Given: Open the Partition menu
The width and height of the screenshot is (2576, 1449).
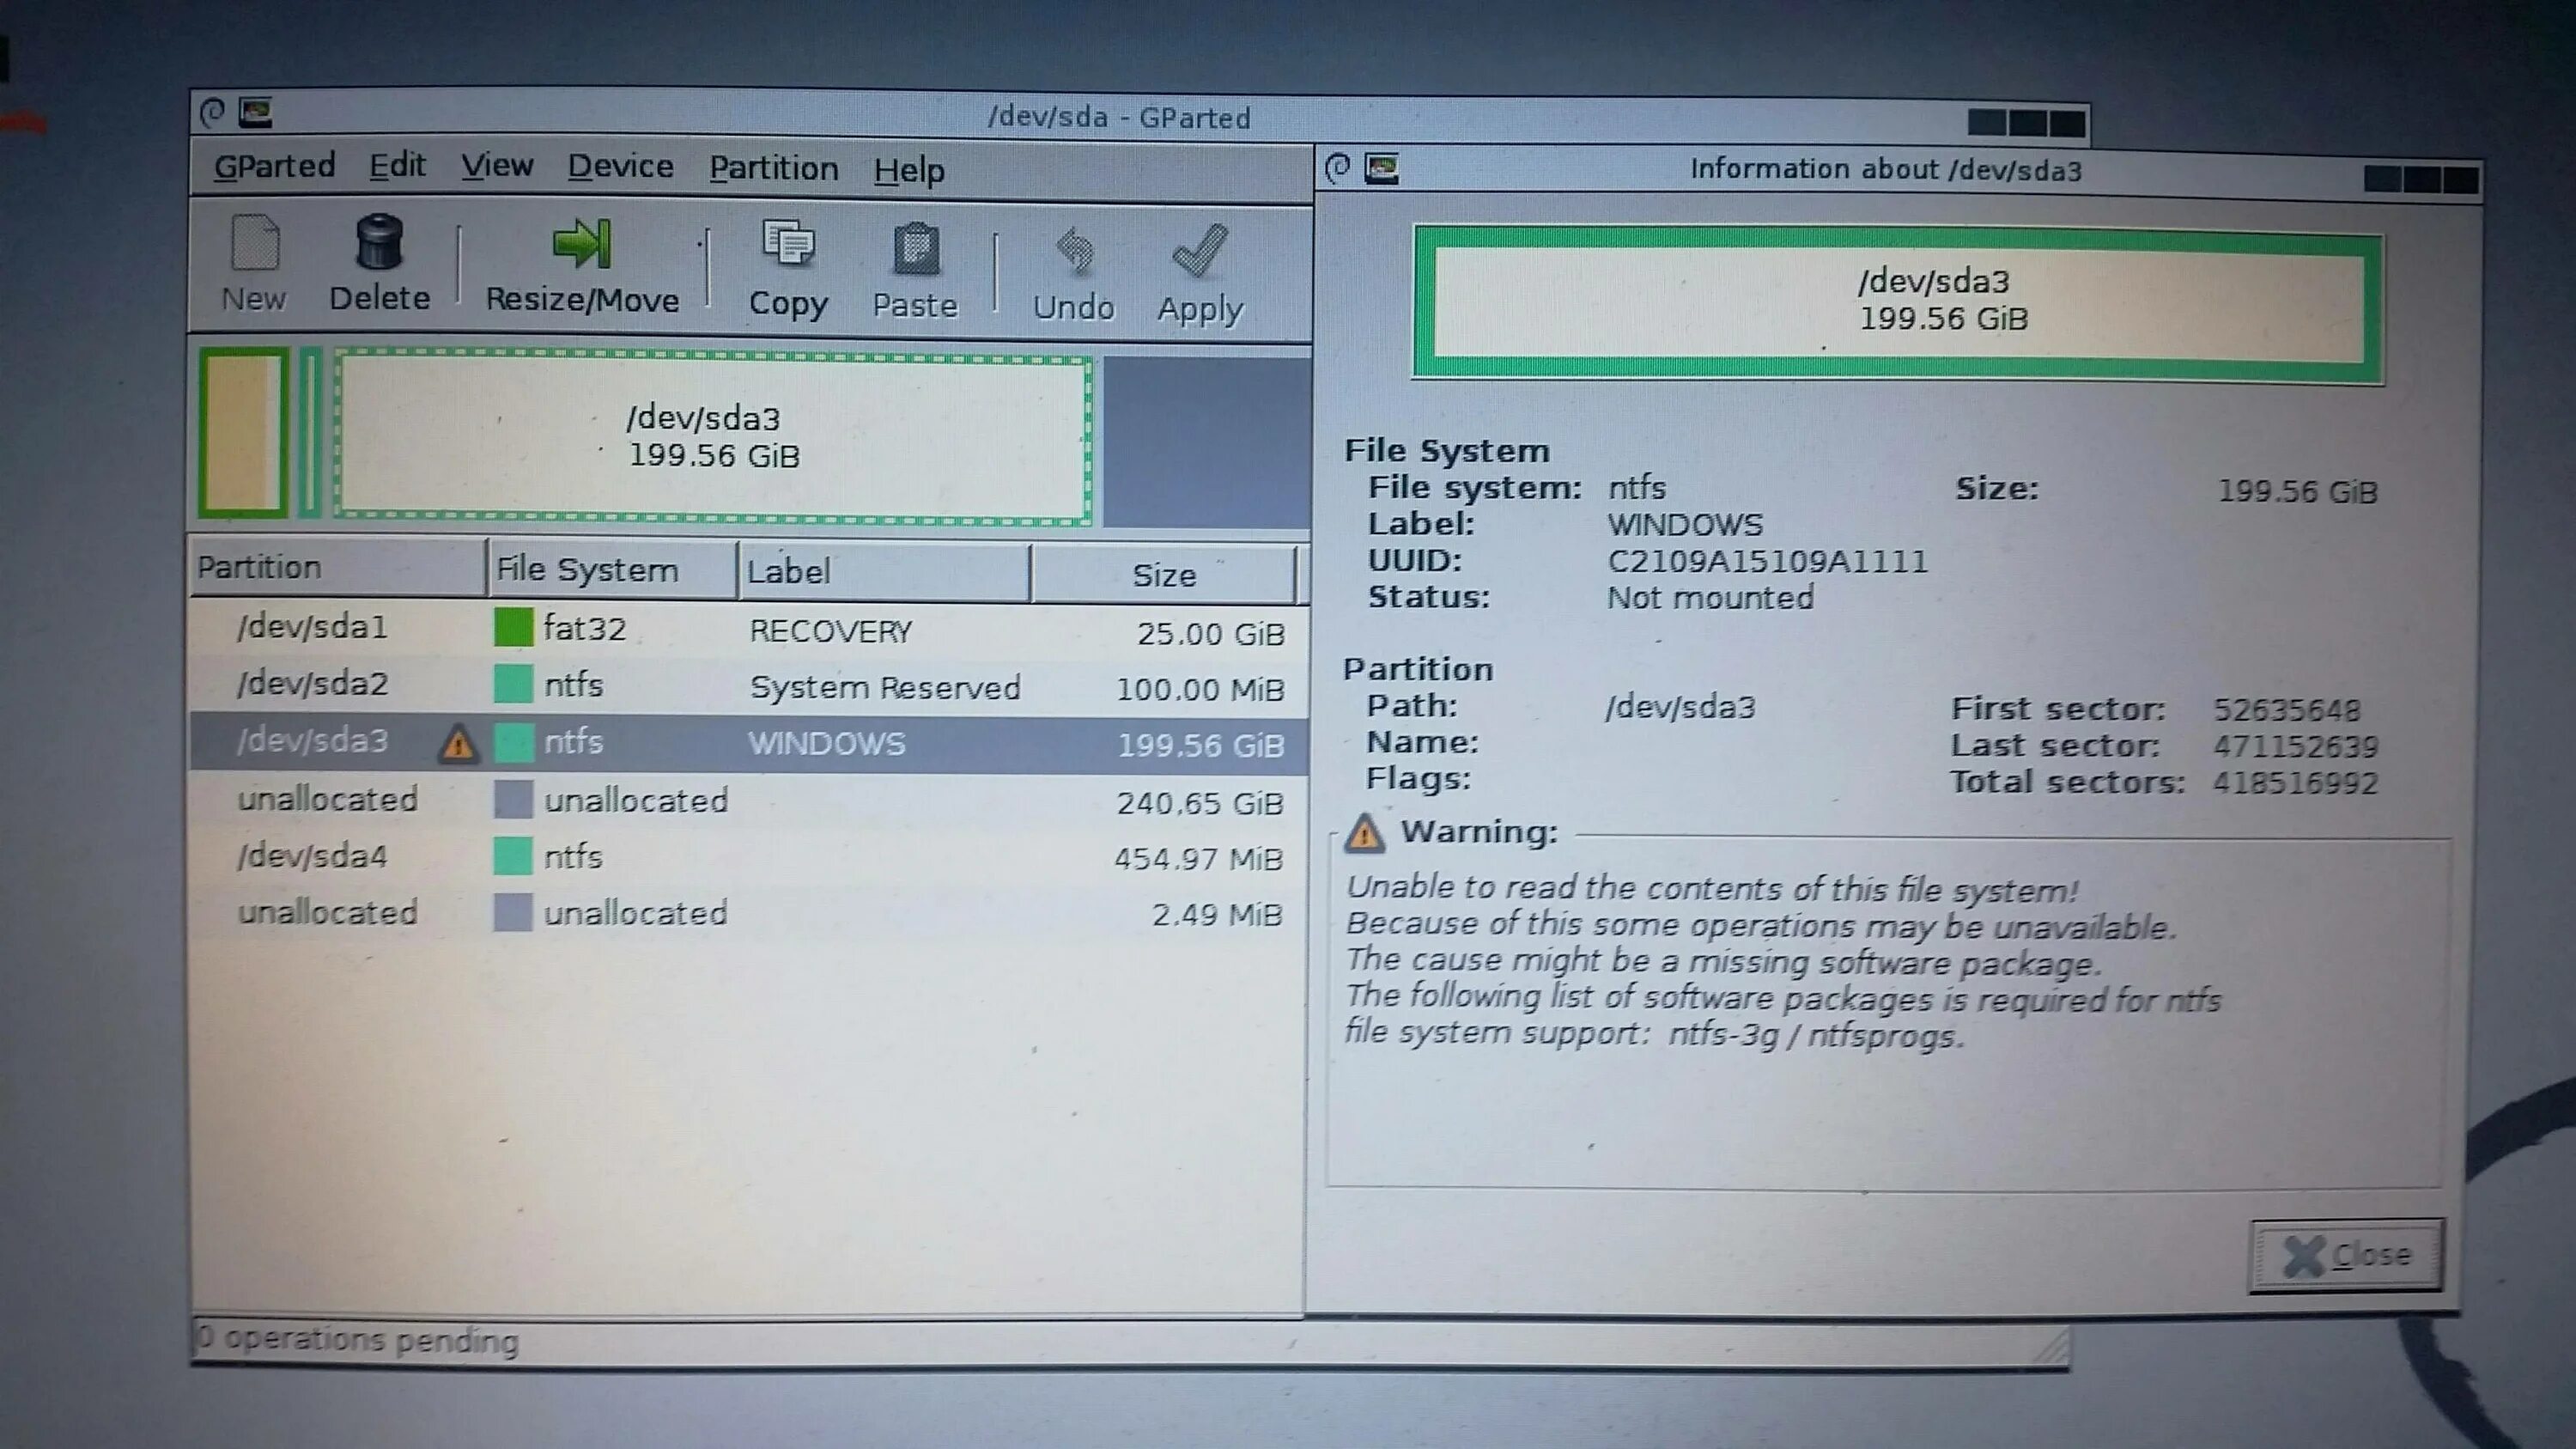Looking at the screenshot, I should [773, 168].
